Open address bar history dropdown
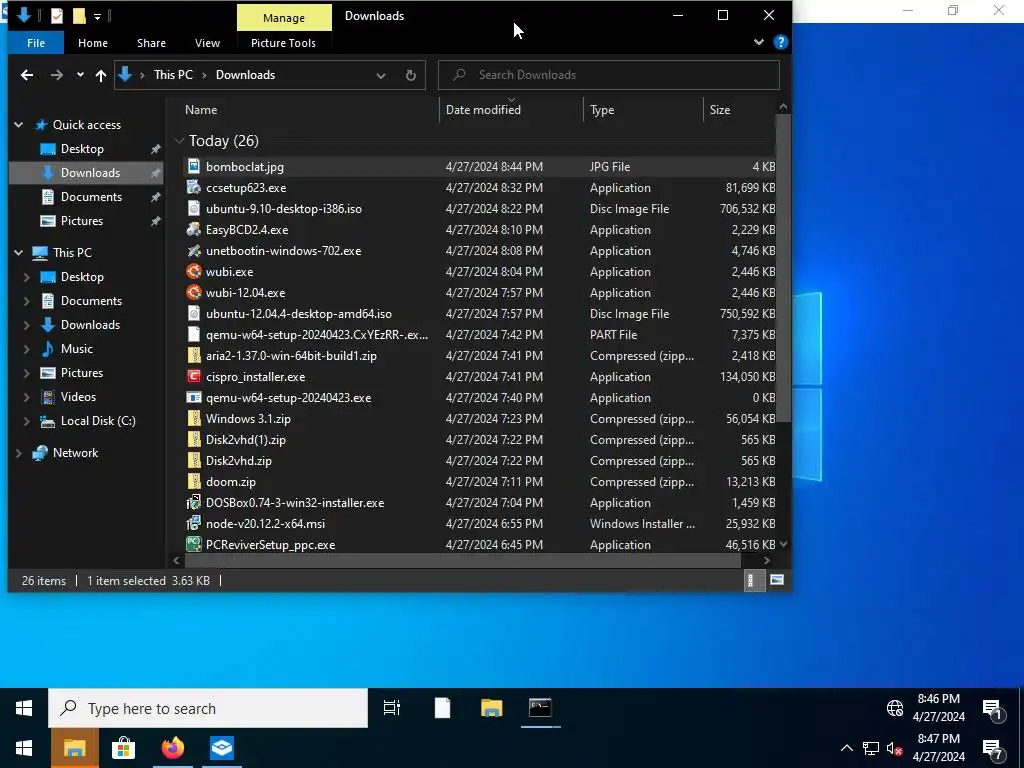Image resolution: width=1024 pixels, height=768 pixels. (x=381, y=75)
